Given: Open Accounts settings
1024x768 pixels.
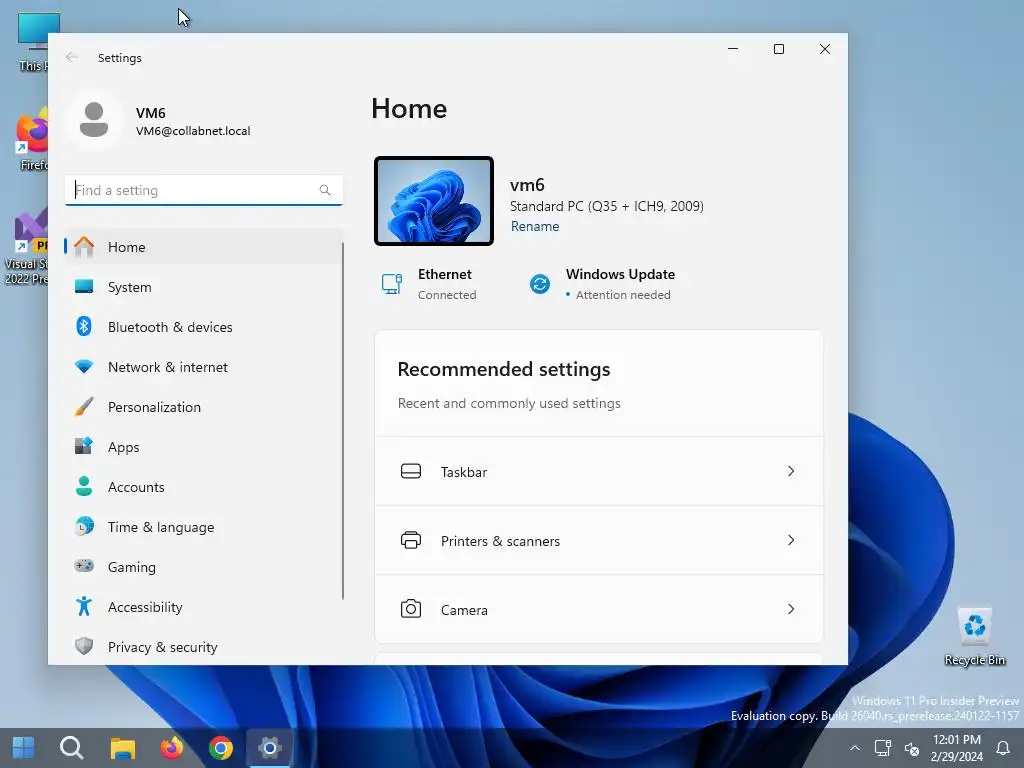Looking at the screenshot, I should 203,487.
